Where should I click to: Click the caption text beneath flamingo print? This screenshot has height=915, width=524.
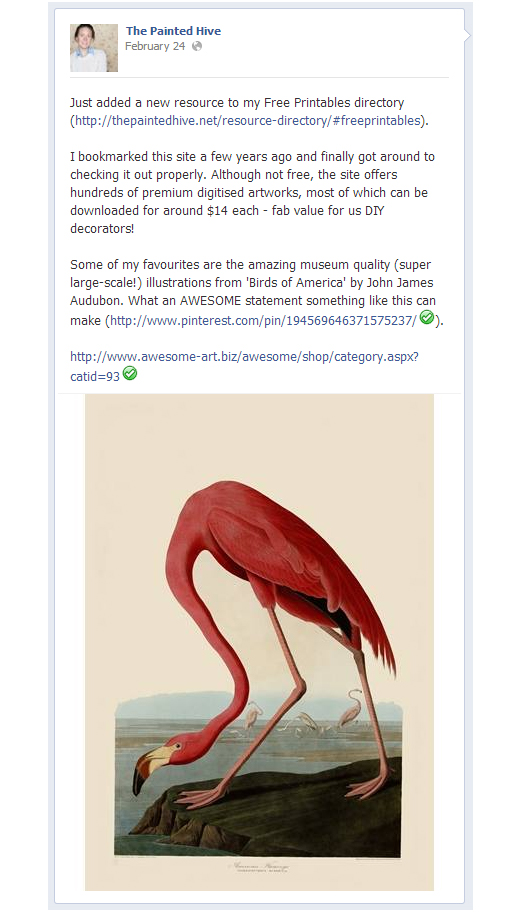pyautogui.click(x=261, y=868)
